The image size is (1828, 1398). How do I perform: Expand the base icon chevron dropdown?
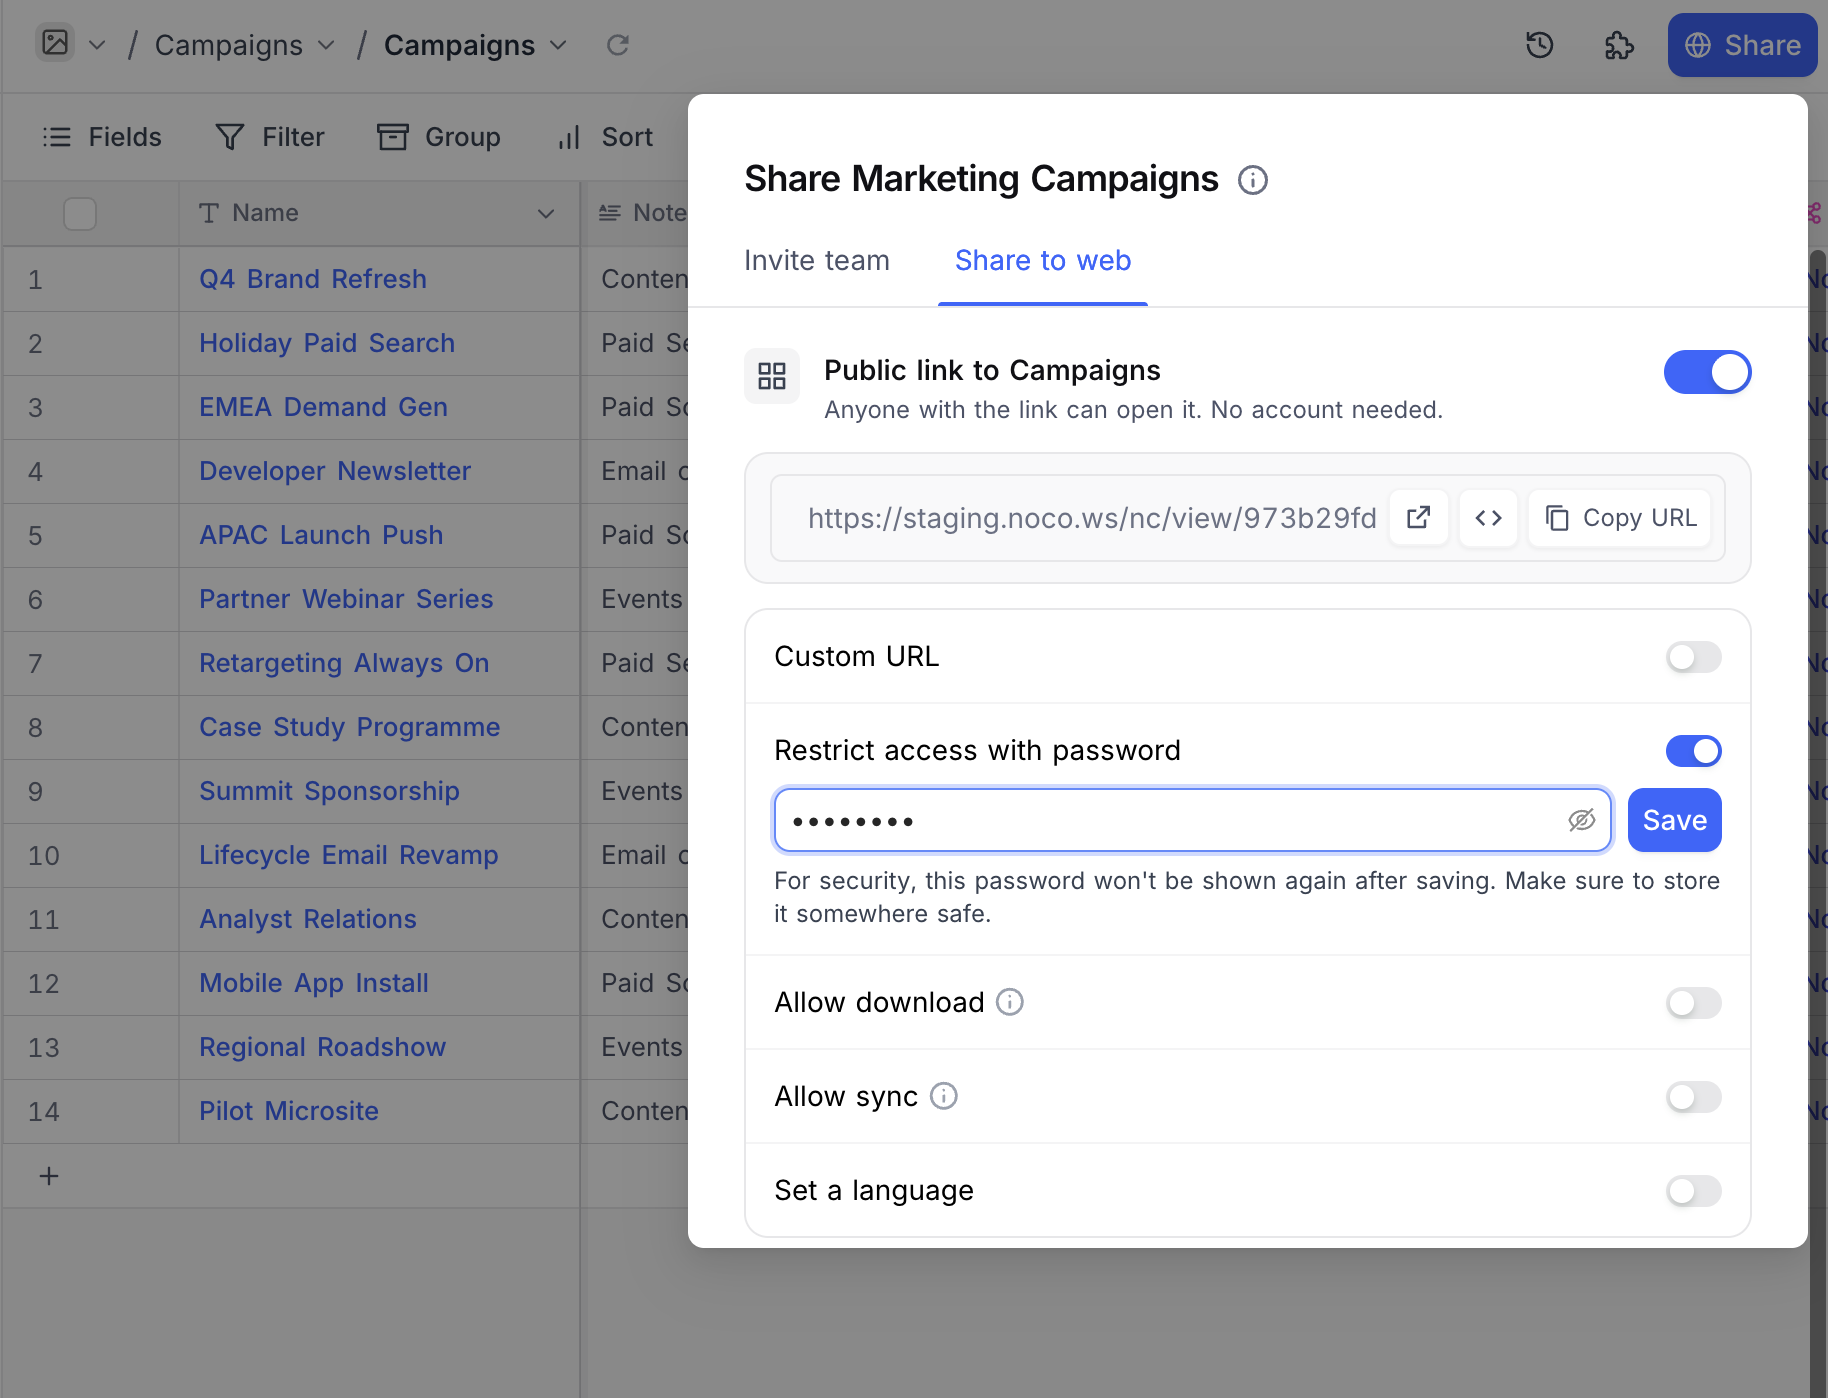click(97, 45)
